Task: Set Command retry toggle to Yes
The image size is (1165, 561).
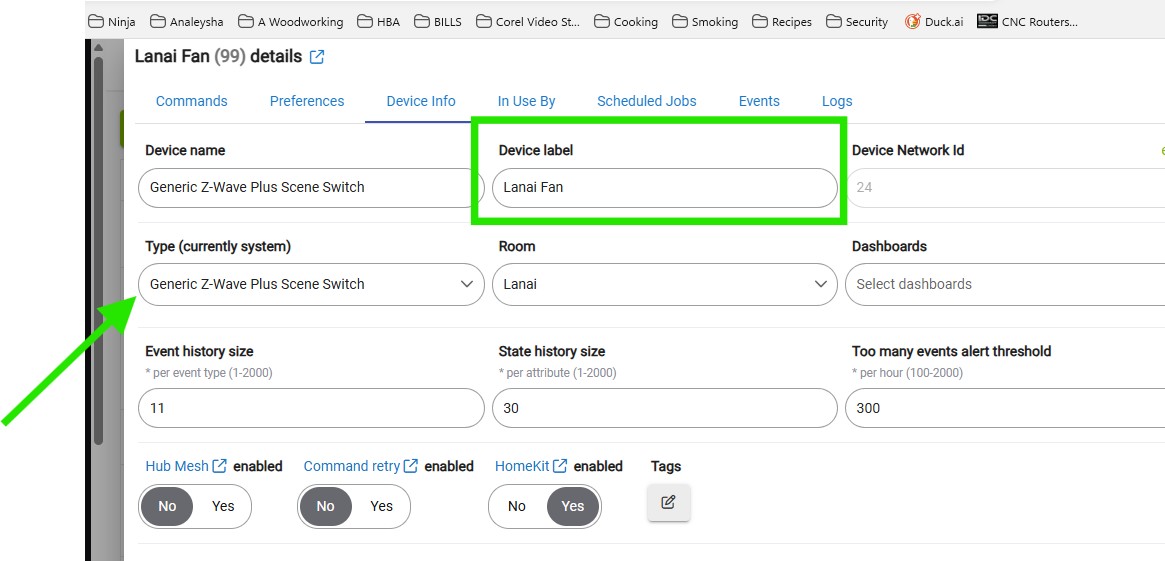Action: (x=381, y=506)
